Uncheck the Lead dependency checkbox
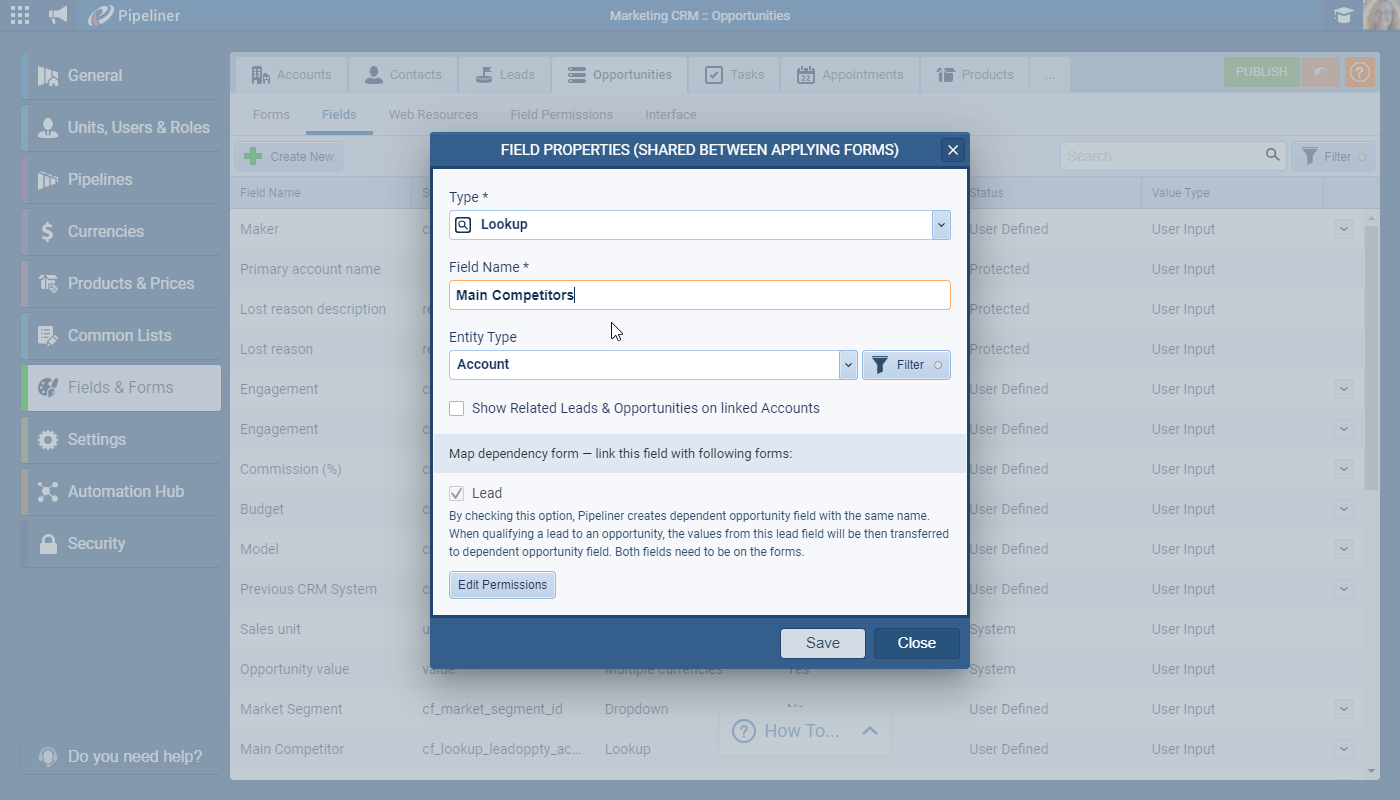Image resolution: width=1400 pixels, height=800 pixels. tap(457, 492)
